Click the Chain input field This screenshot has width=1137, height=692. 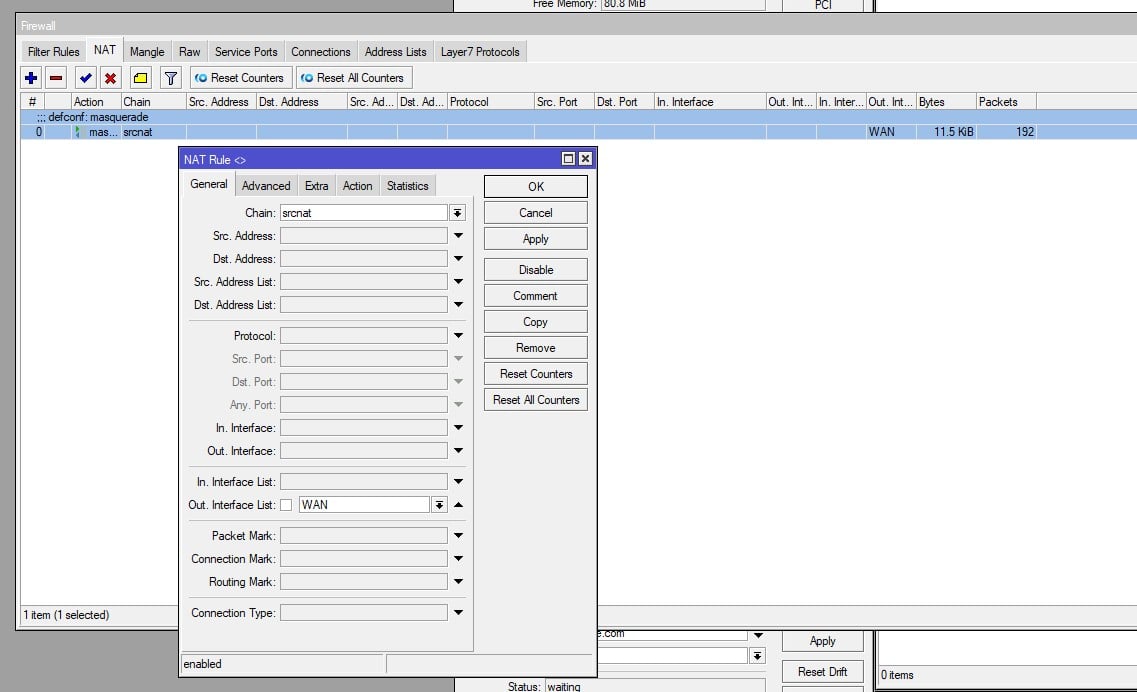click(363, 213)
